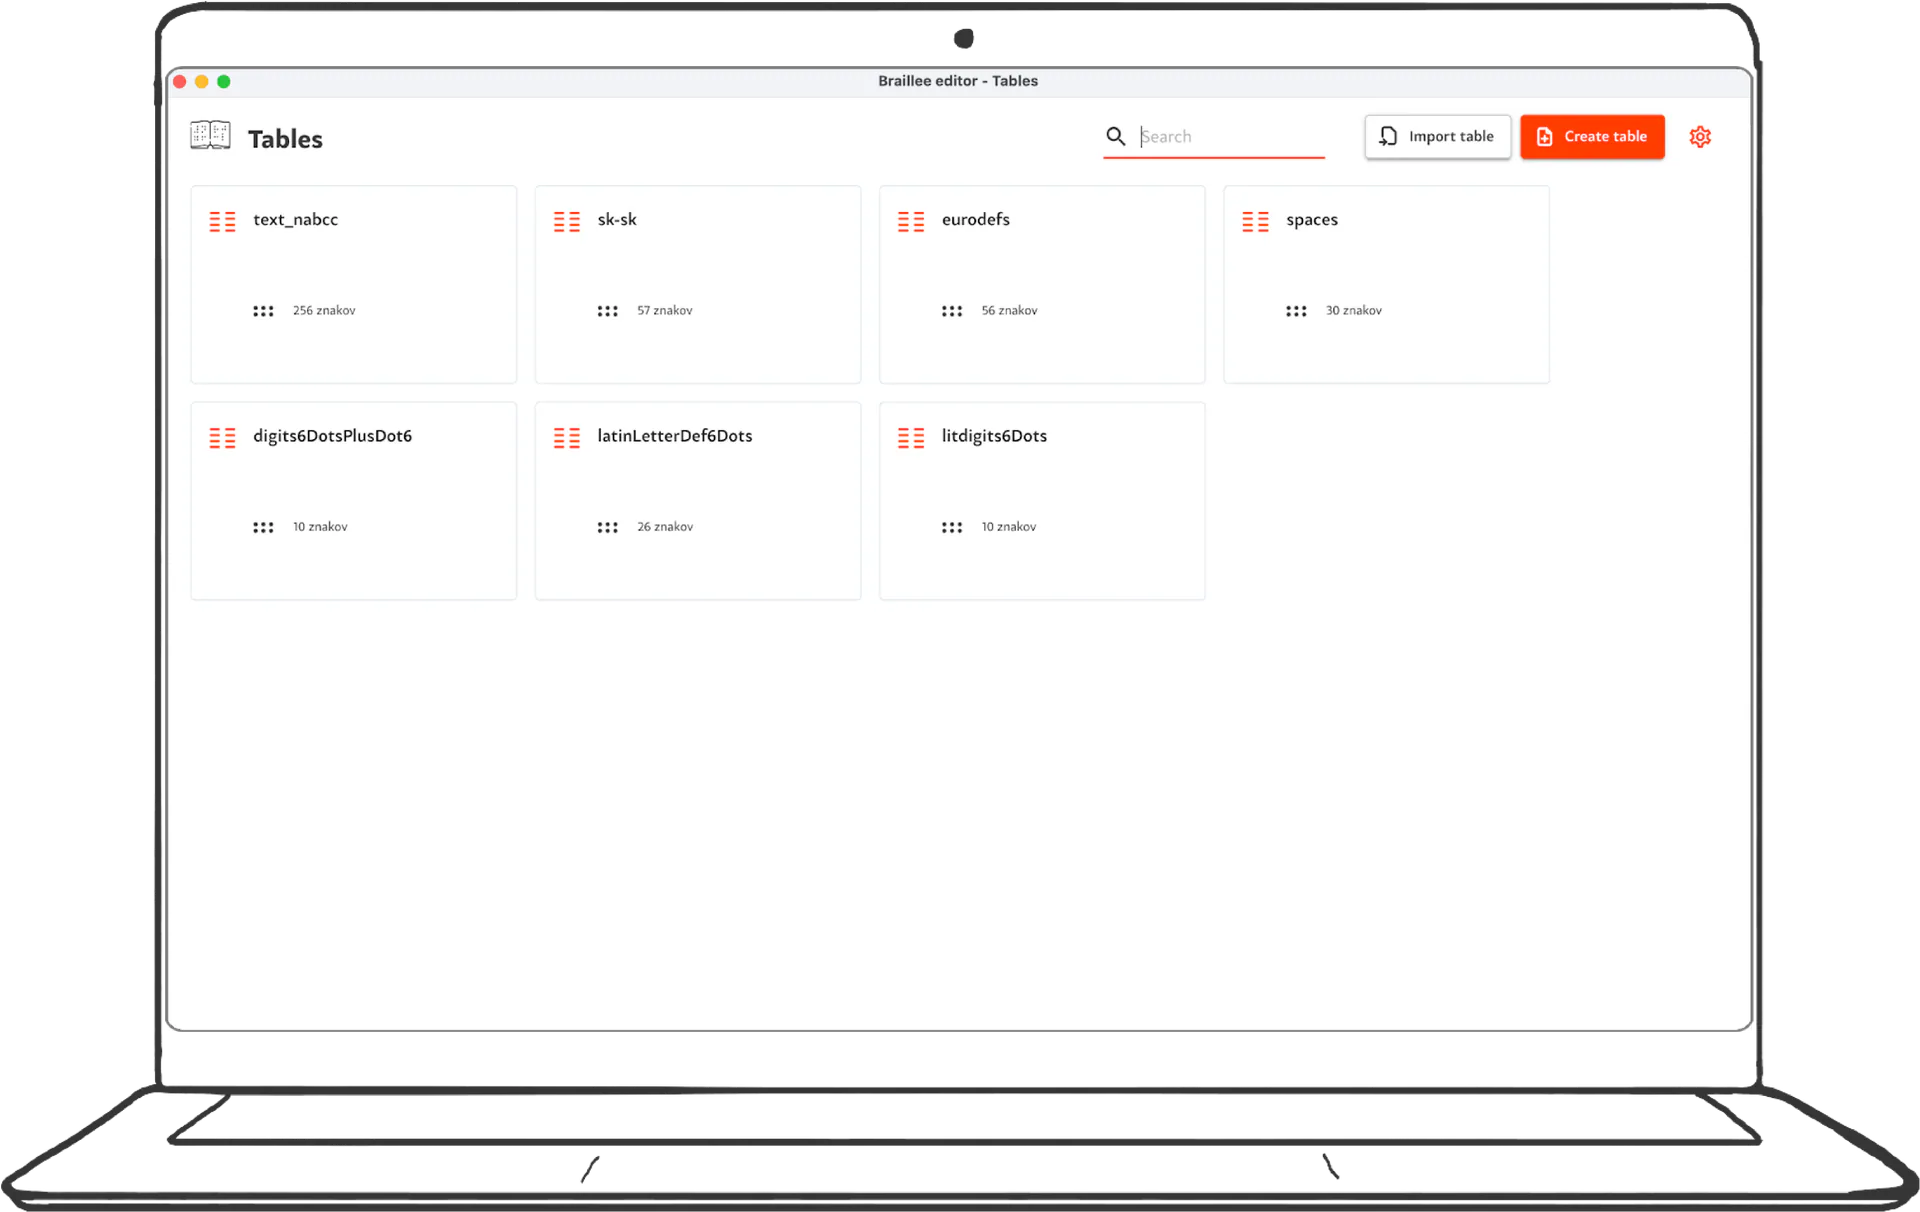This screenshot has width=1920, height=1212.
Task: Click the 57 znakov count label
Action: [x=664, y=310]
